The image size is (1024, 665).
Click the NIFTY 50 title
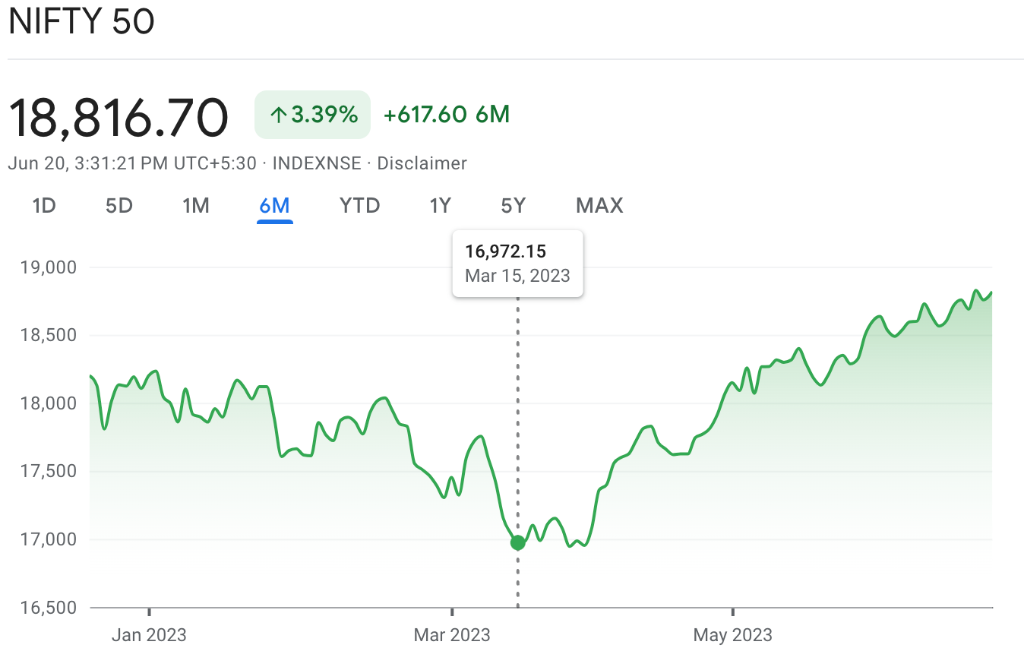[x=82, y=22]
